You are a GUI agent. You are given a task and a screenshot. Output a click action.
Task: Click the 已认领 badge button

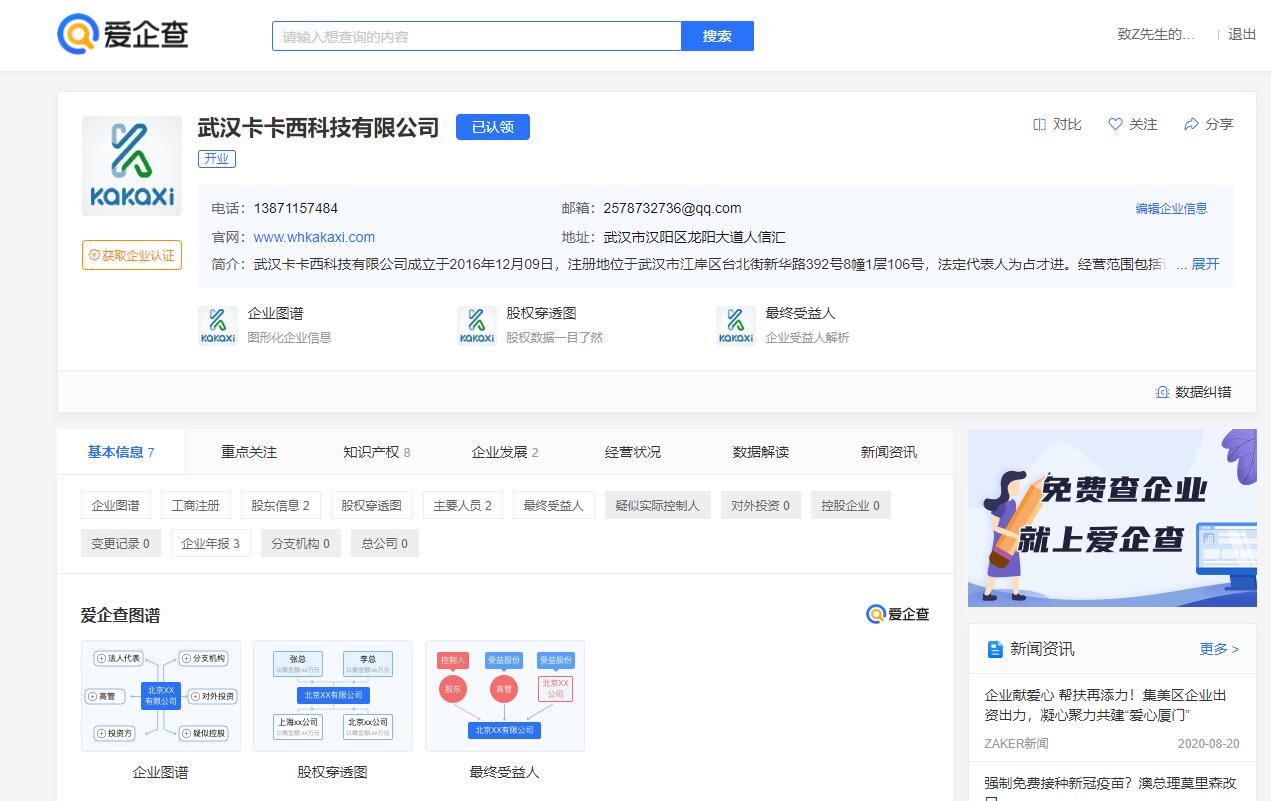pyautogui.click(x=493, y=127)
